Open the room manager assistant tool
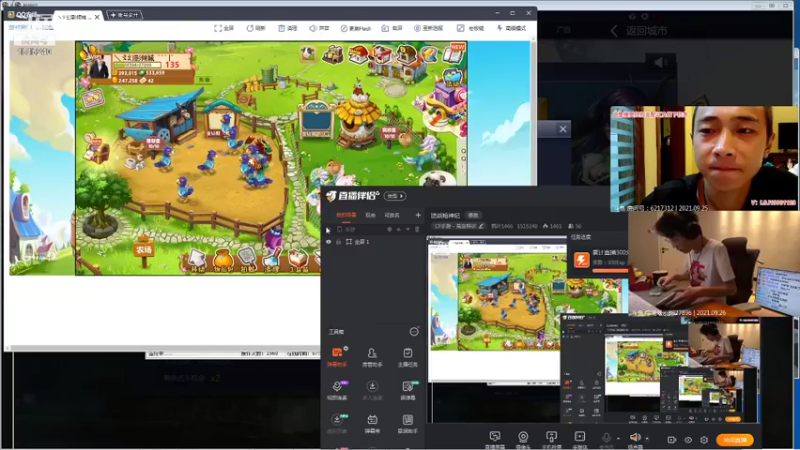 [x=372, y=357]
